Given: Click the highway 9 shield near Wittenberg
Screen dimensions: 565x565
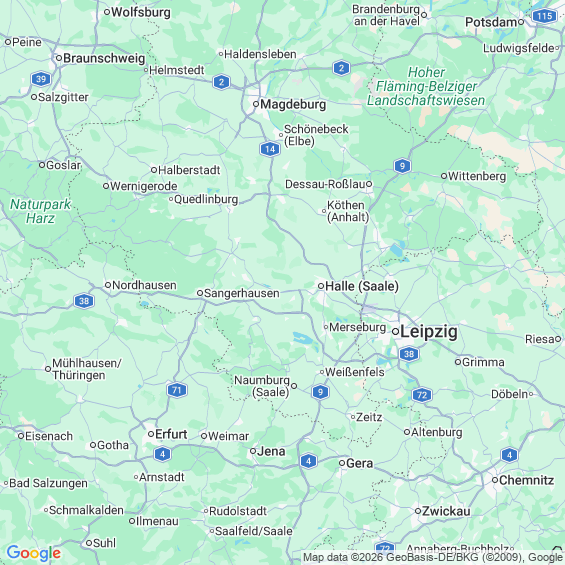Looking at the screenshot, I should (x=402, y=166).
